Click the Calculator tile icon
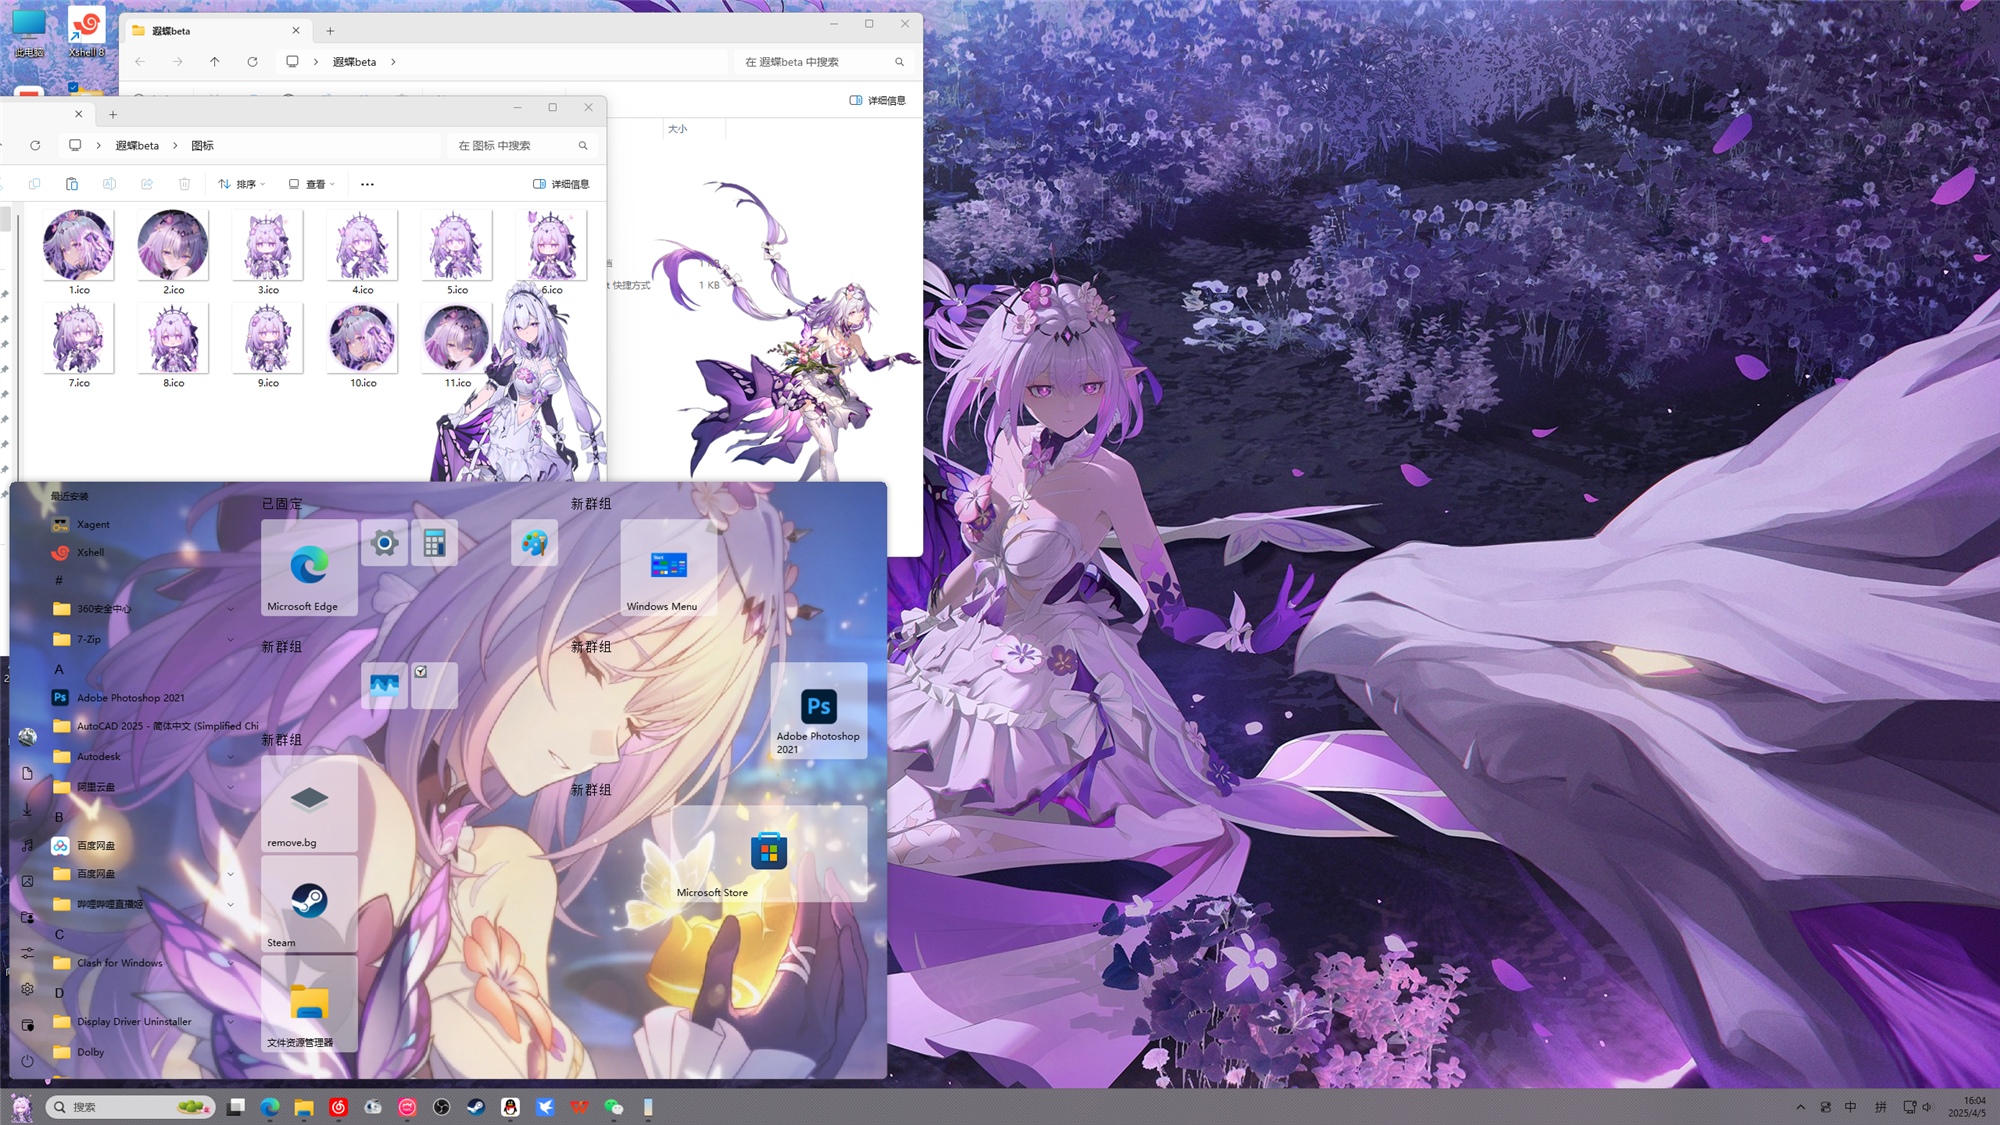The image size is (2000, 1125). [434, 543]
